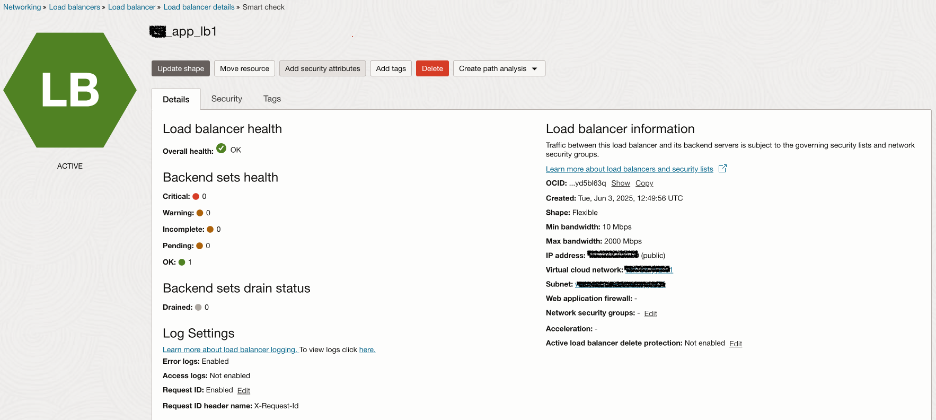Click the 'Smart check' breadcrumb text
Screen dimensions: 936x420
pos(263,7)
